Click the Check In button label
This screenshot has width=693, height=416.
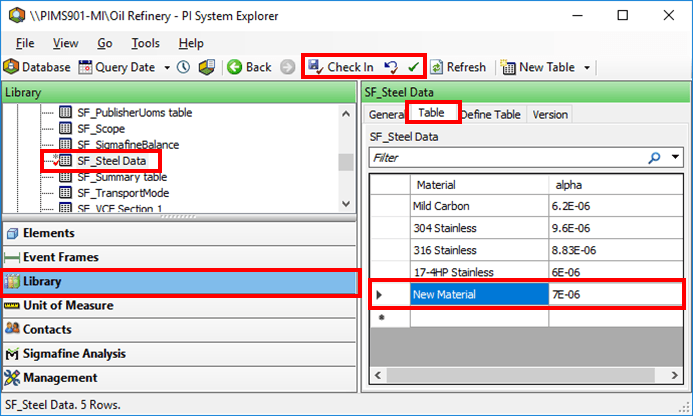350,67
